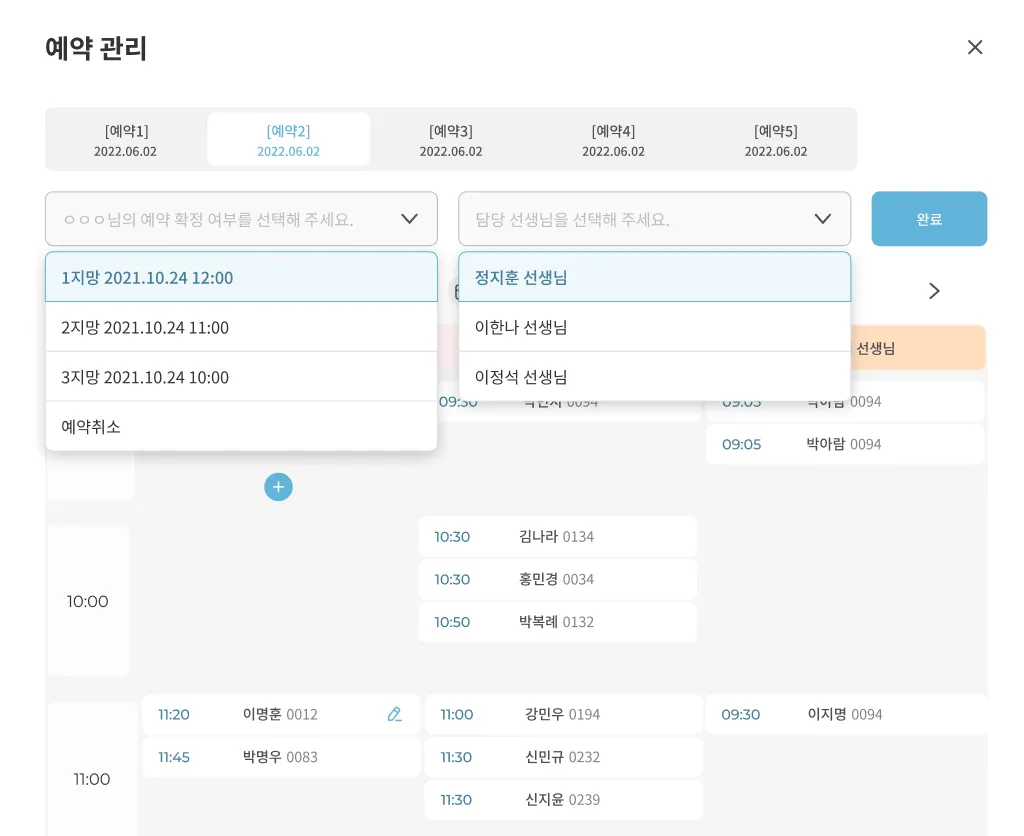
Task: Go to the [예약5] tab
Action: (x=776, y=140)
